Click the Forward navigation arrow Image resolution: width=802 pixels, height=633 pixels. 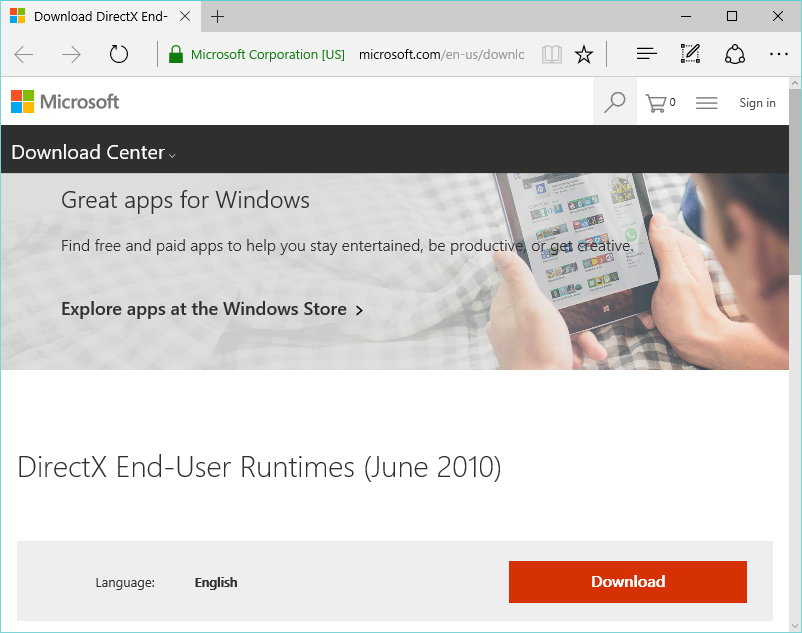click(71, 54)
